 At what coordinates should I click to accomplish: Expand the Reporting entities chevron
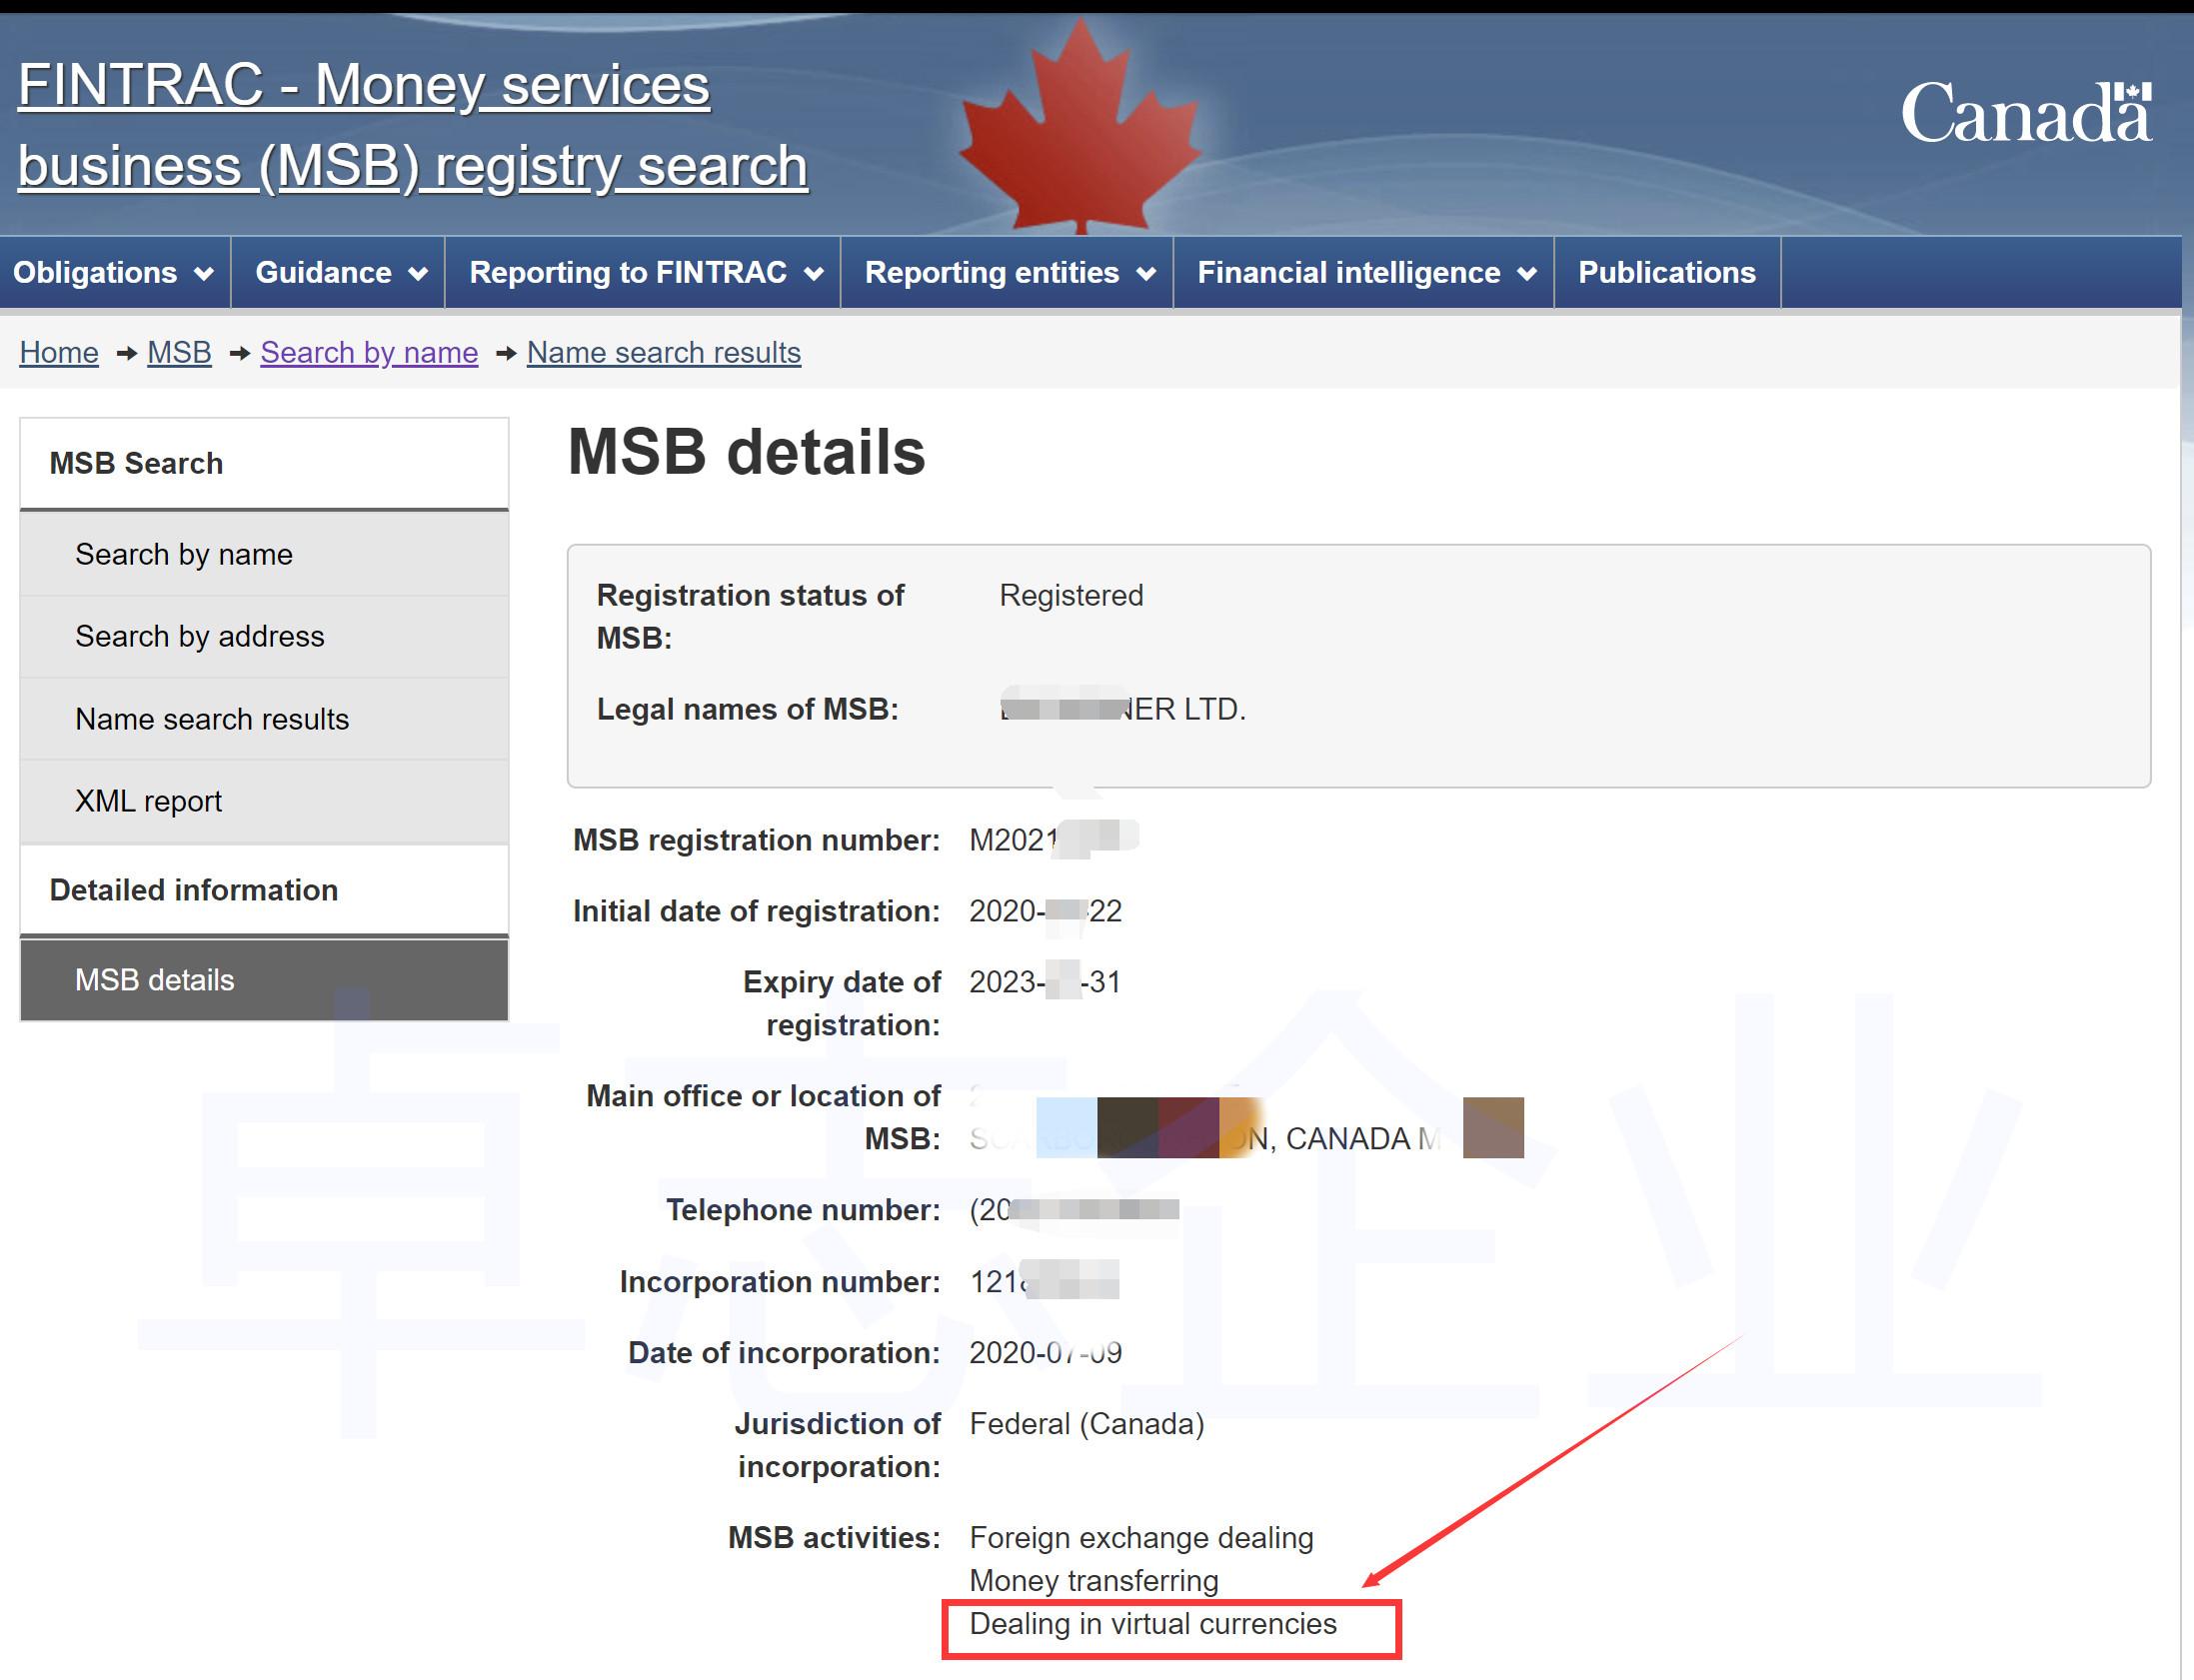(1146, 274)
